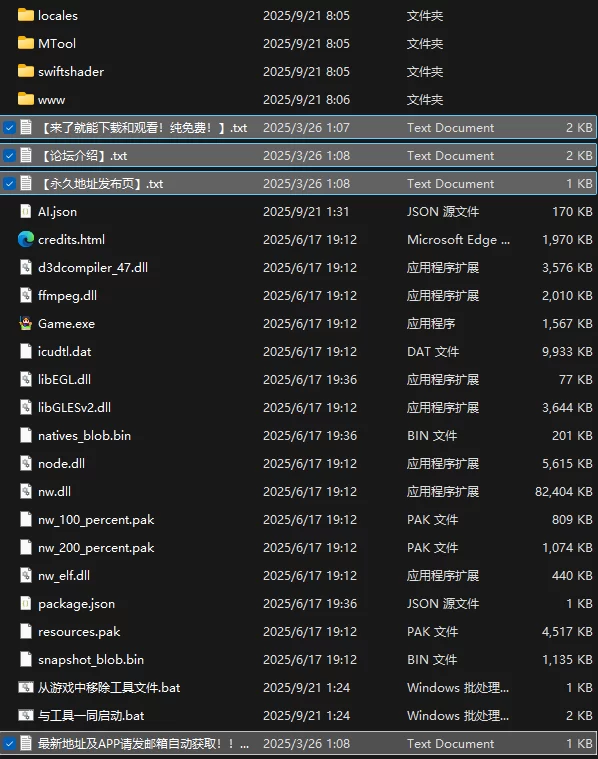Click the MTool folder icon
The width and height of the screenshot is (598, 759).
[x=26, y=44]
